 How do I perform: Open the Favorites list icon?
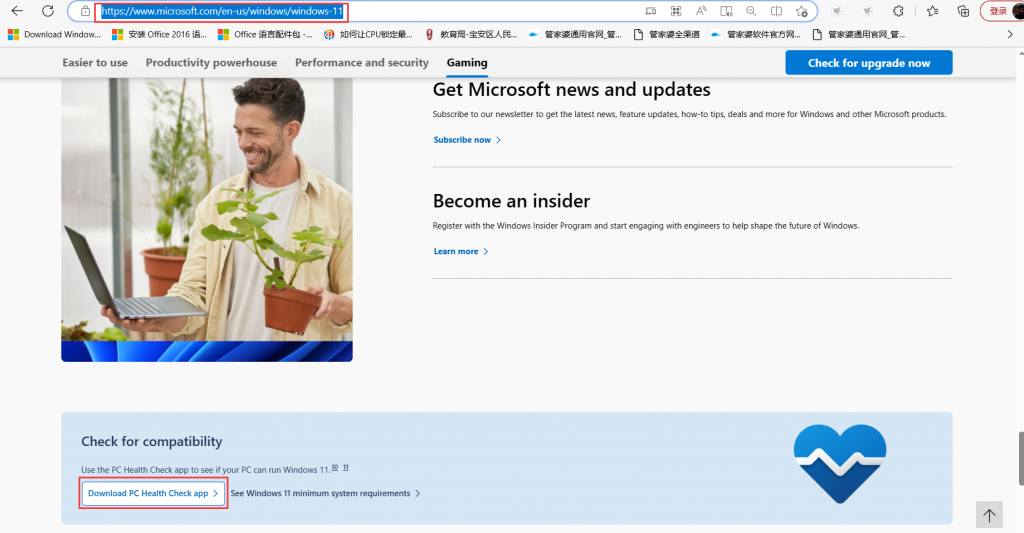point(933,11)
